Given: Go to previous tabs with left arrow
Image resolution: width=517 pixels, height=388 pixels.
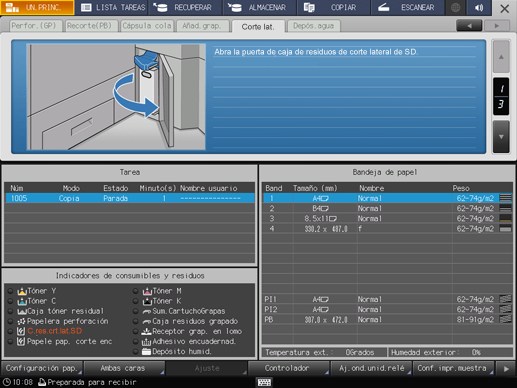Looking at the screenshot, I should coord(469,26).
